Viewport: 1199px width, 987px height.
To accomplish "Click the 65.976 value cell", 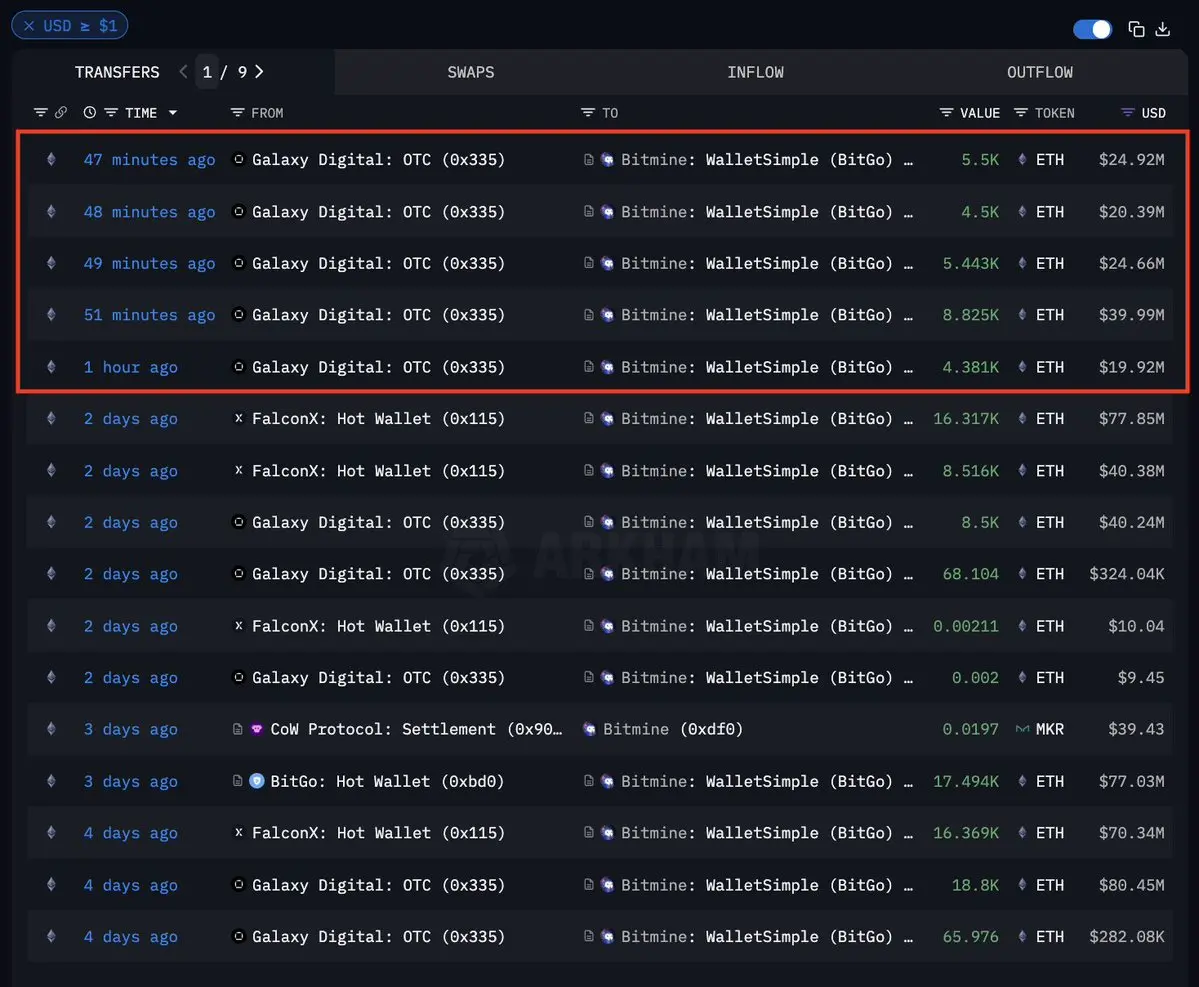I will 970,937.
